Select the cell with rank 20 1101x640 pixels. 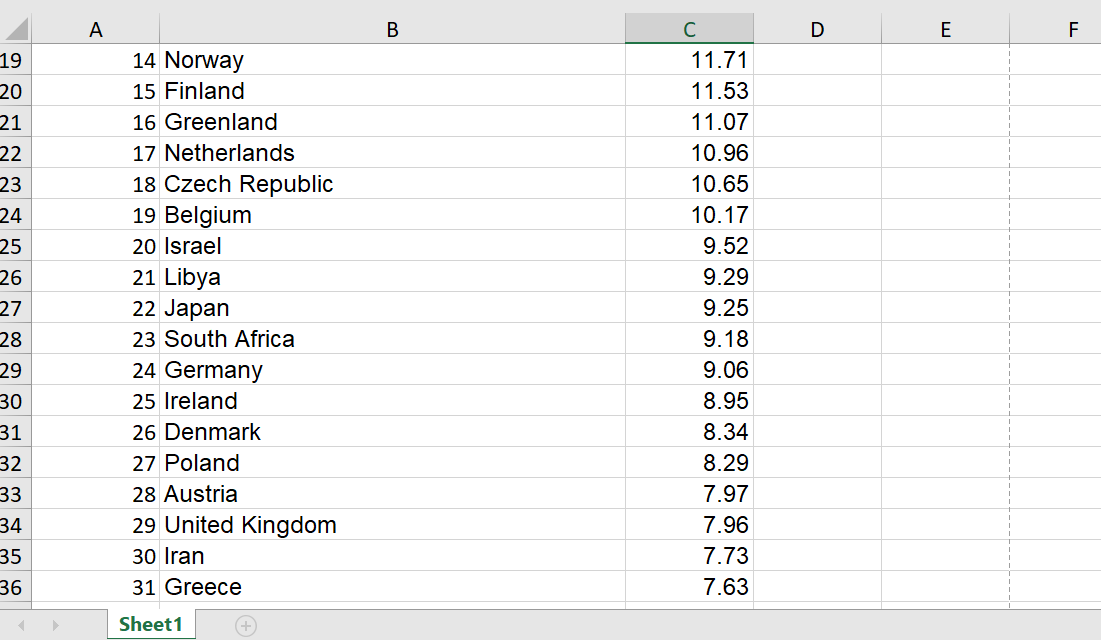point(96,245)
